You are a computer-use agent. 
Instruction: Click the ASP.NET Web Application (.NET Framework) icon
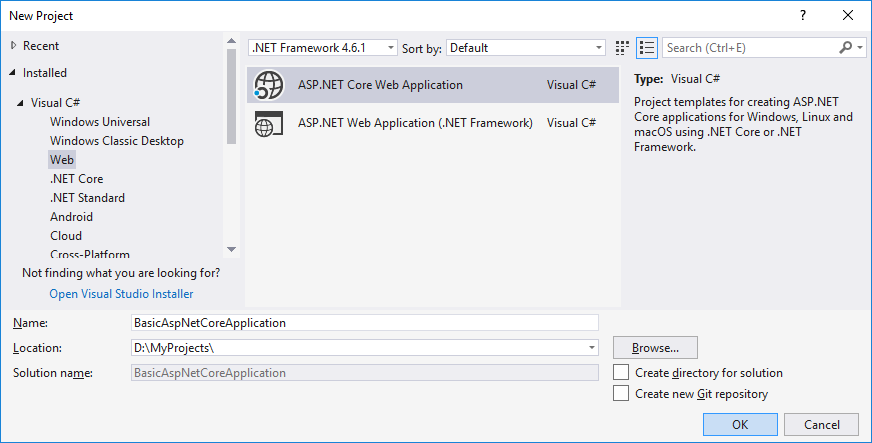[269, 123]
